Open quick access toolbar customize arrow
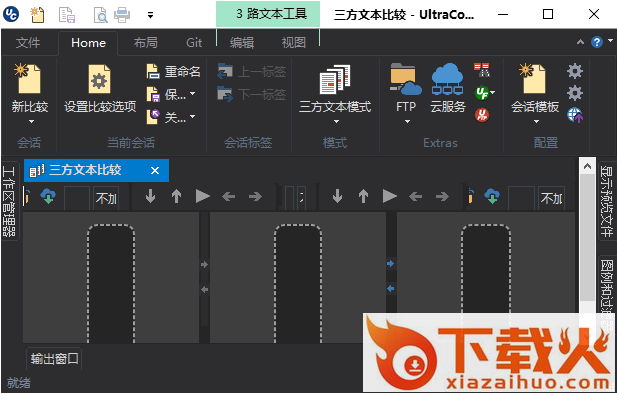This screenshot has width=617, height=394. click(150, 15)
